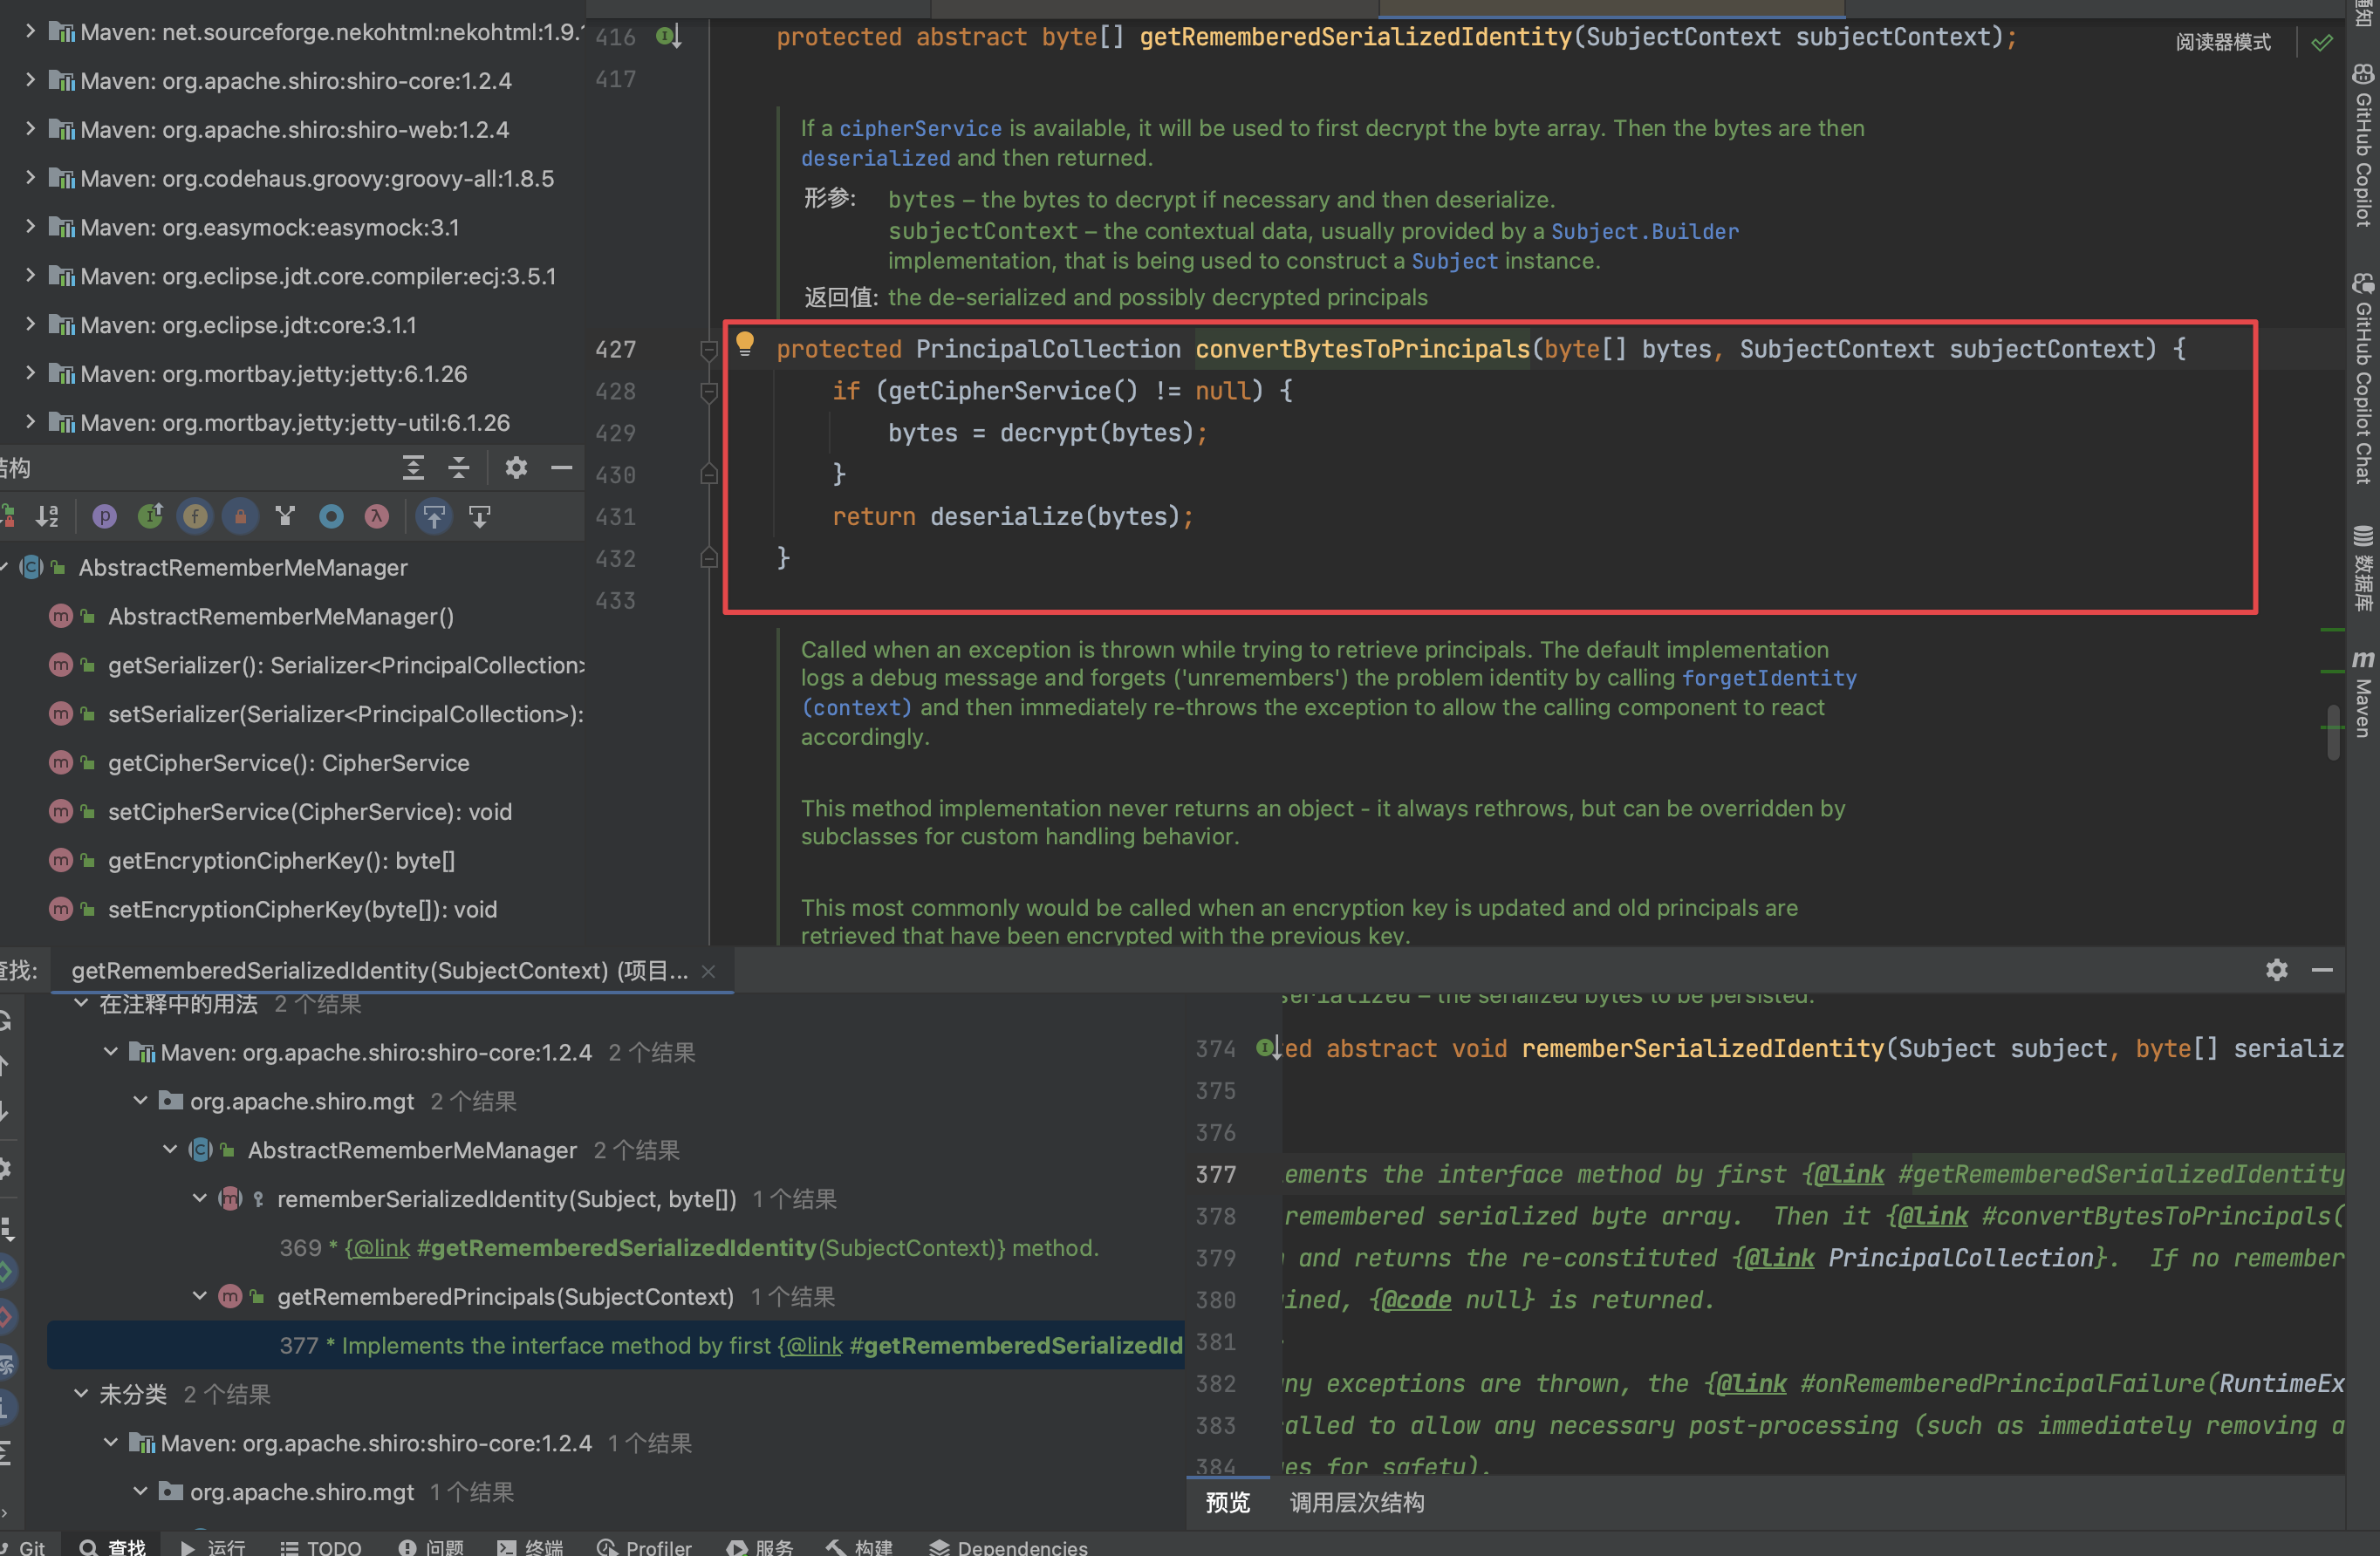Click forgetIdentity link in documentation

click(x=1769, y=678)
